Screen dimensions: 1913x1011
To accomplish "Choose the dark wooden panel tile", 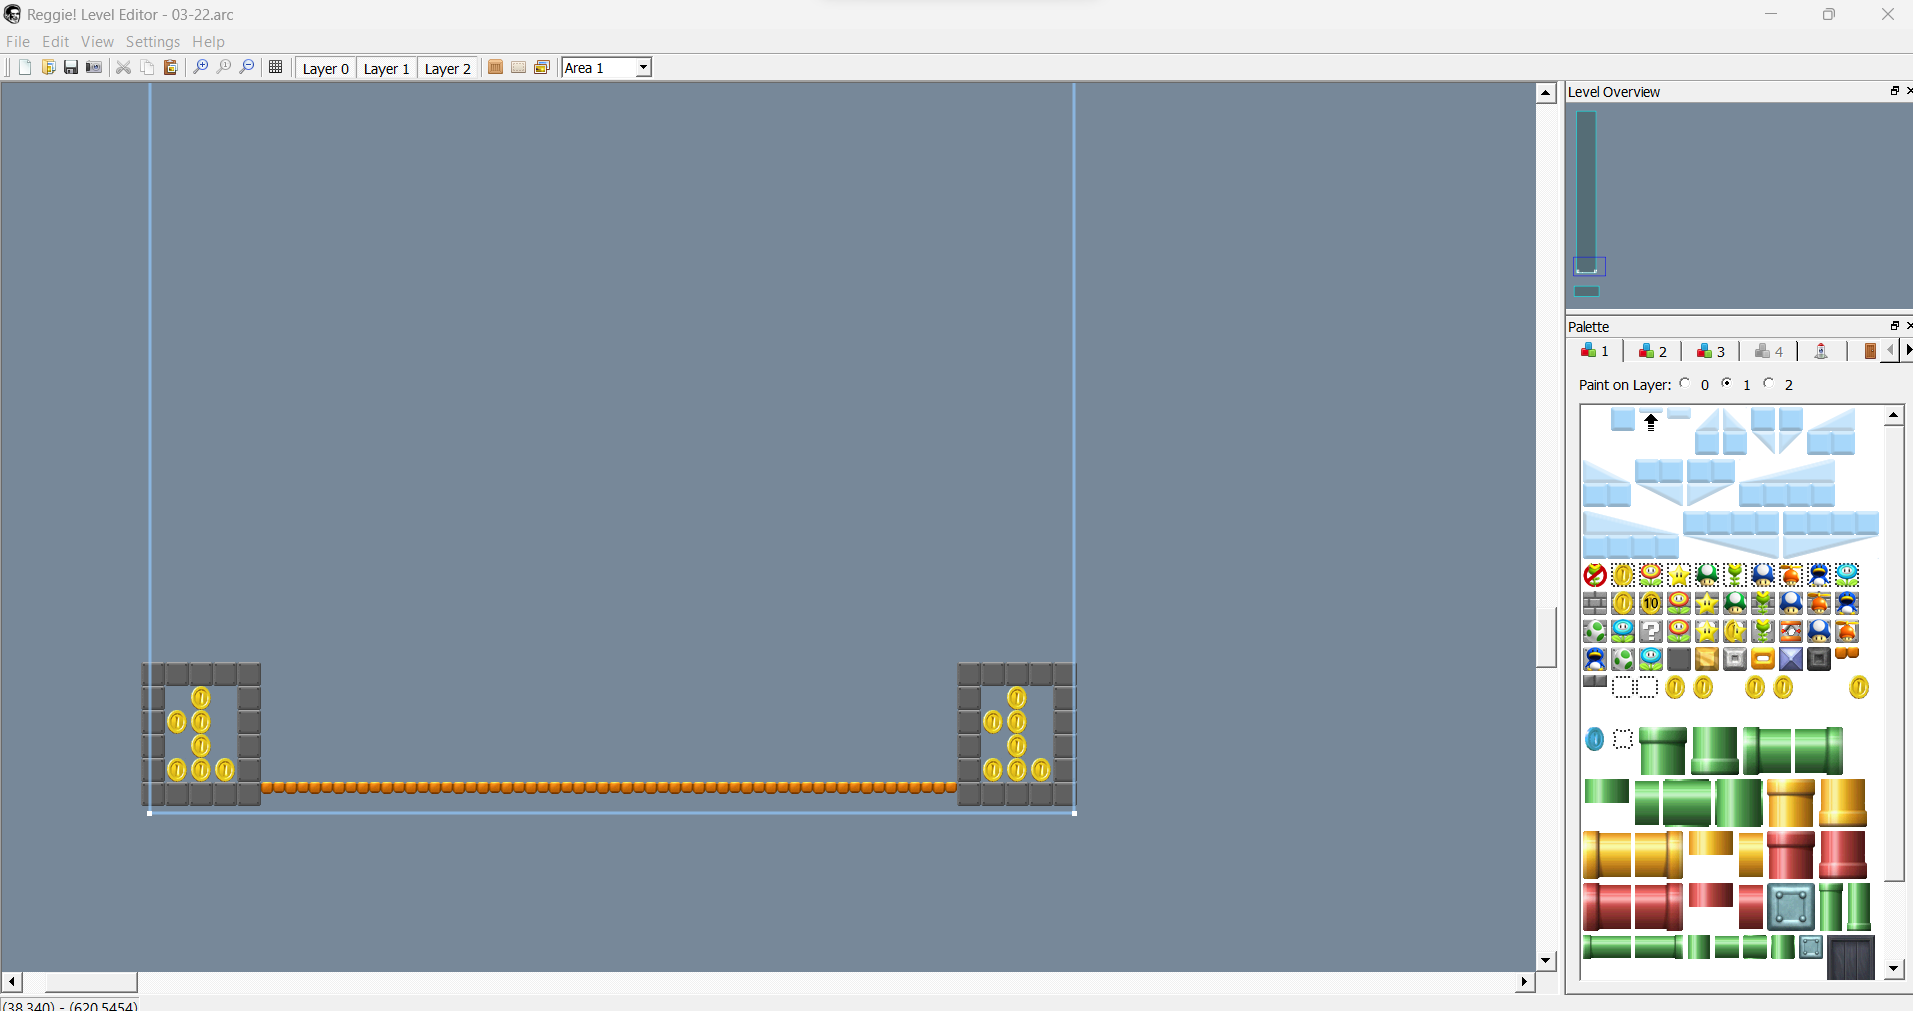I will (1851, 957).
